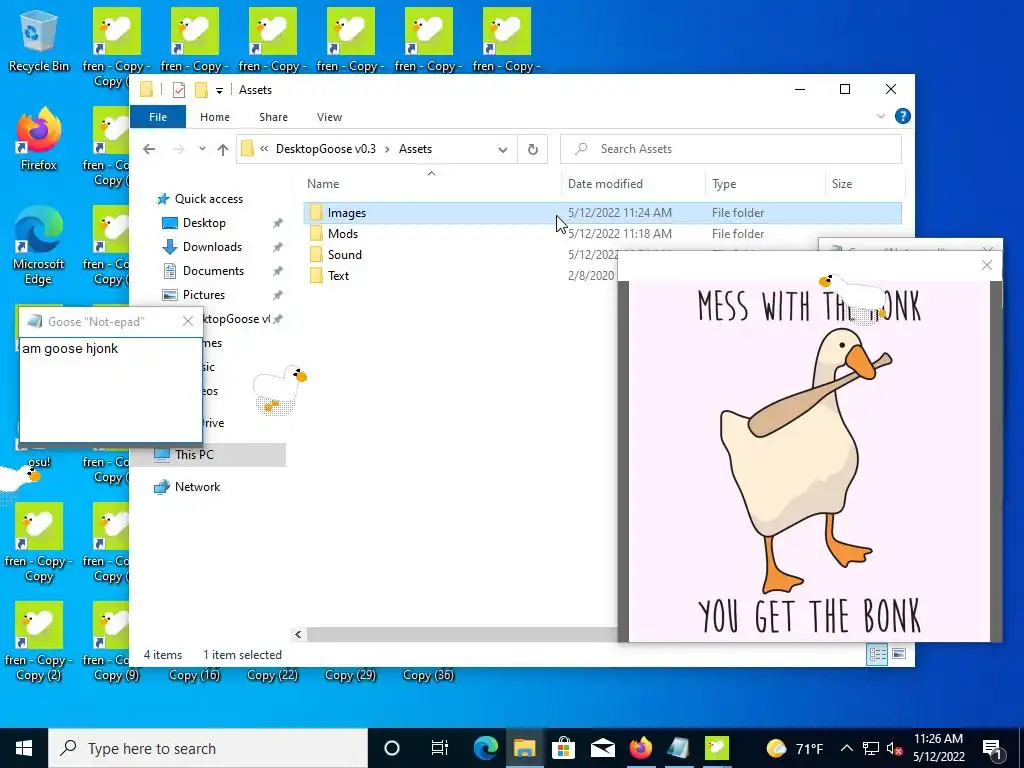1024x768 pixels.
Task: Open the Recycle Bin desktop icon
Action: coord(39,40)
